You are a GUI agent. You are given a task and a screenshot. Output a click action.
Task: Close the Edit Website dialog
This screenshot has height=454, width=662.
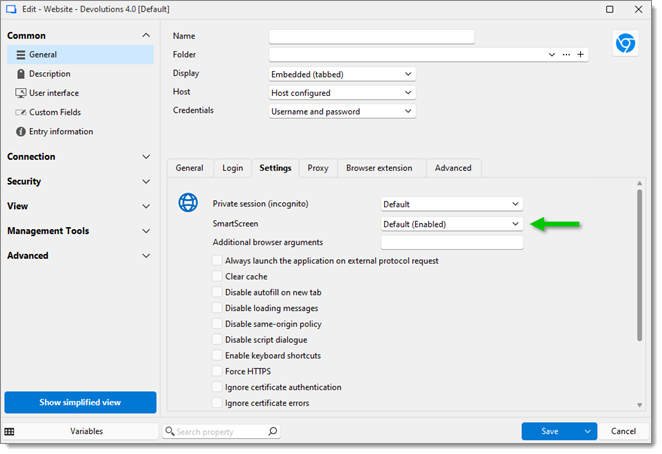point(638,9)
